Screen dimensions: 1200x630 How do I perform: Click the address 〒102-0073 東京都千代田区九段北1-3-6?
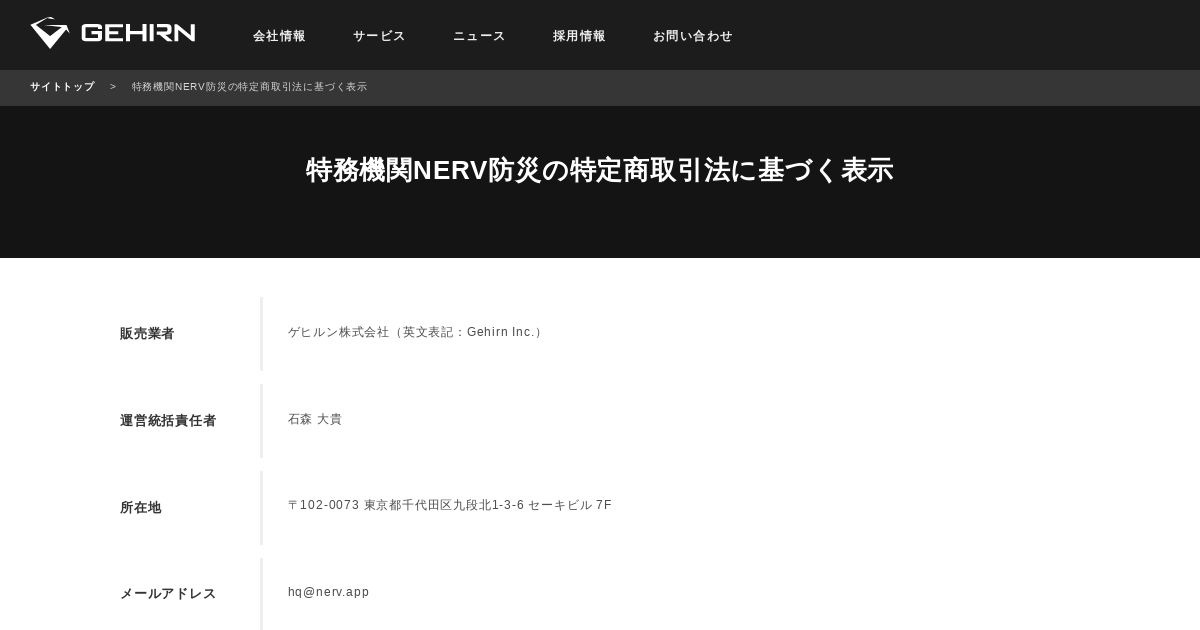[x=406, y=505]
